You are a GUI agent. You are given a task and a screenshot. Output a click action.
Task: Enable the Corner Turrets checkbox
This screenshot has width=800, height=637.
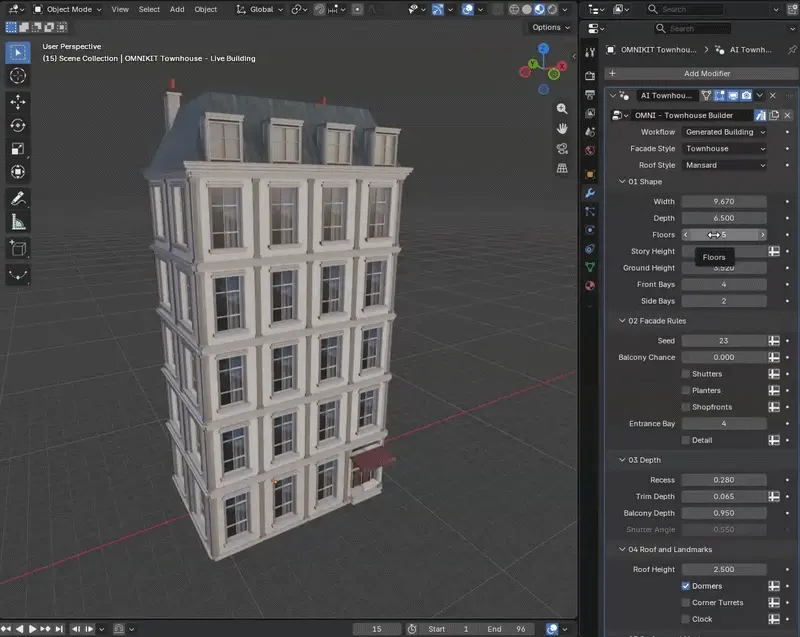click(x=686, y=603)
